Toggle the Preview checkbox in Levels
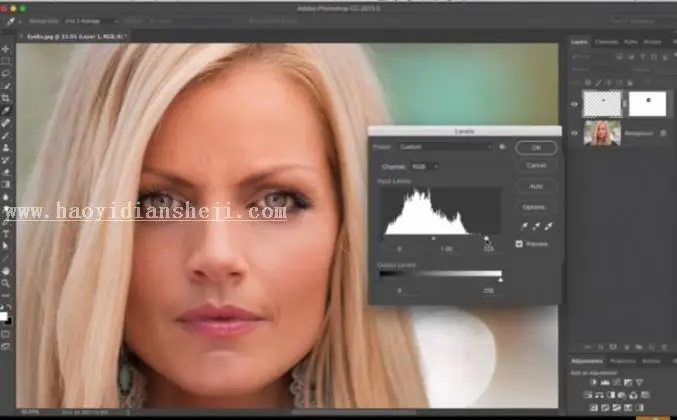This screenshot has width=677, height=420. (519, 244)
